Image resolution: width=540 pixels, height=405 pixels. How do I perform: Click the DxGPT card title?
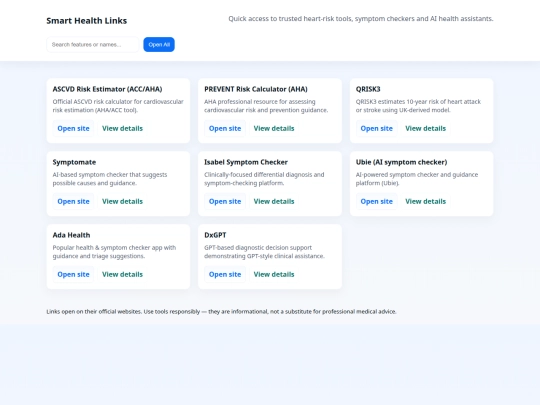215,235
